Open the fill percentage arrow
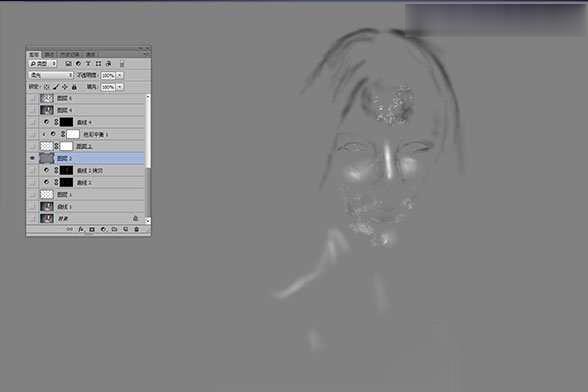 coord(119,87)
